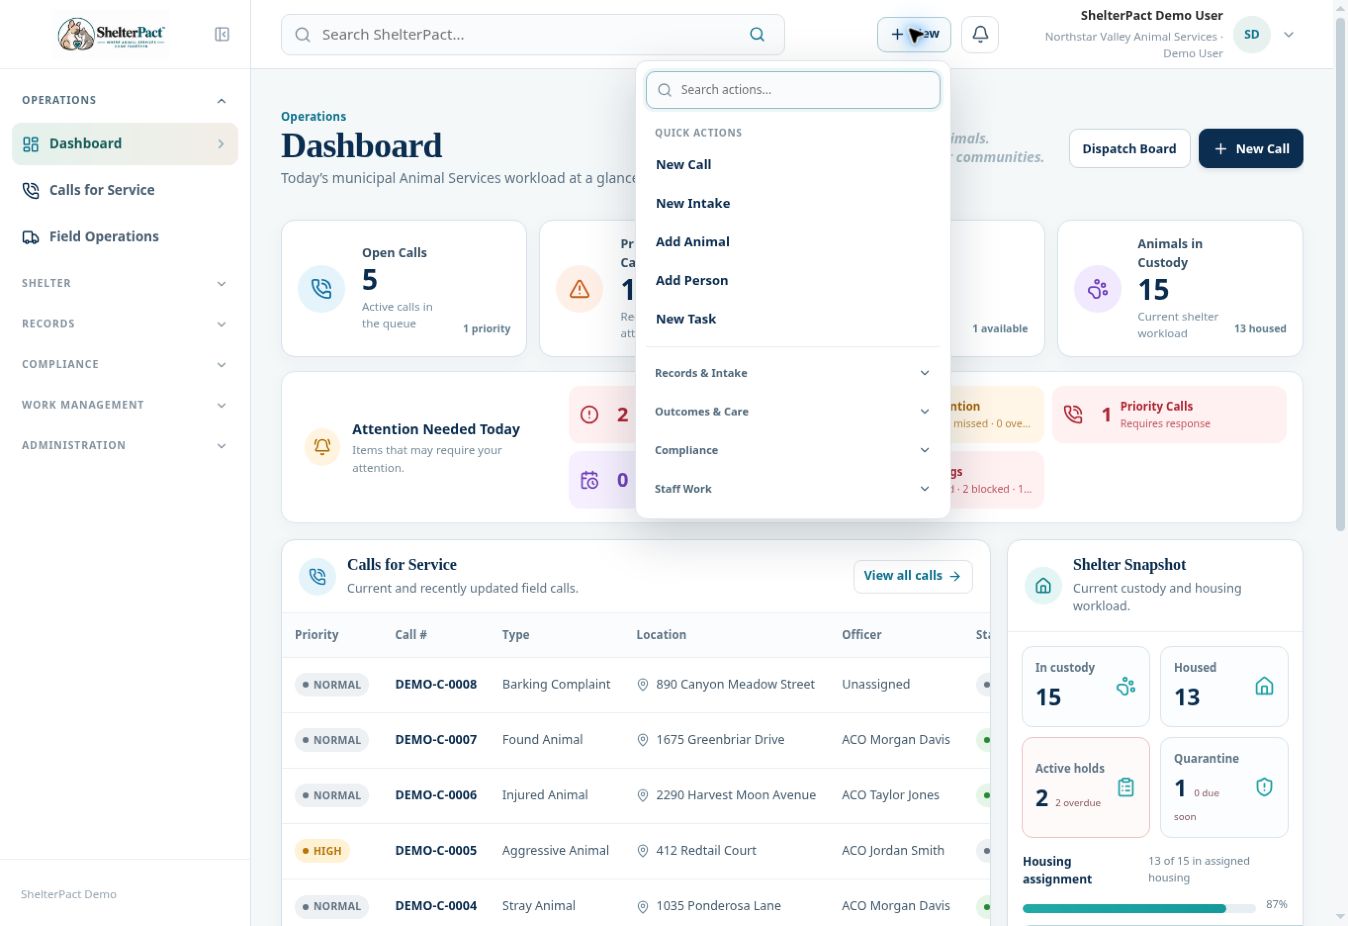The image size is (1348, 926).
Task: Click the Animals in Custody paw icon
Action: point(1097,289)
